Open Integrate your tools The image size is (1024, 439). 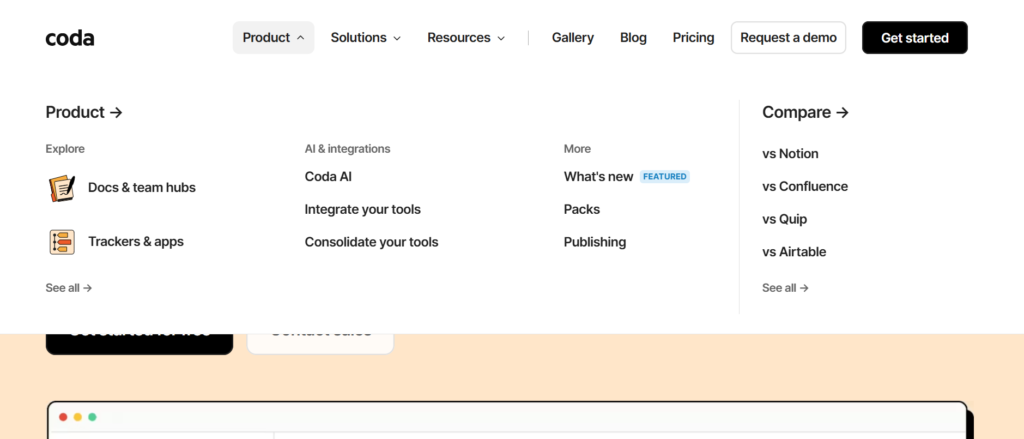(362, 210)
